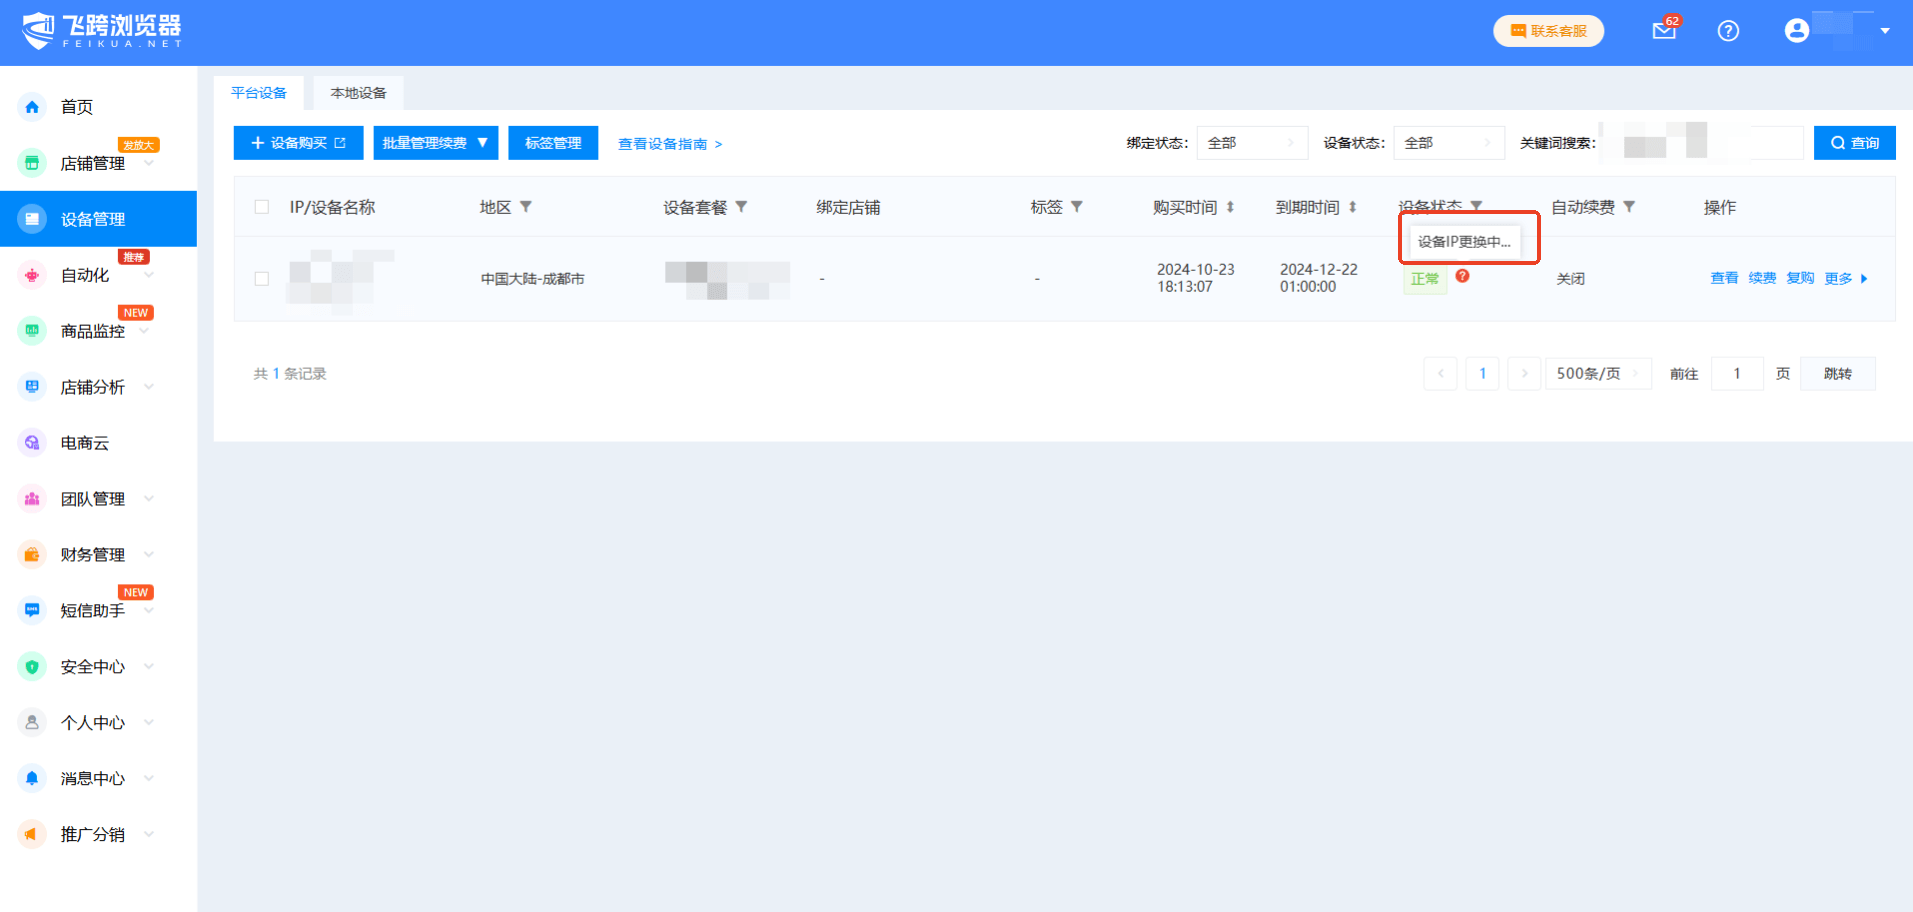Open 财务管理 in the sidebar

pyautogui.click(x=91, y=554)
